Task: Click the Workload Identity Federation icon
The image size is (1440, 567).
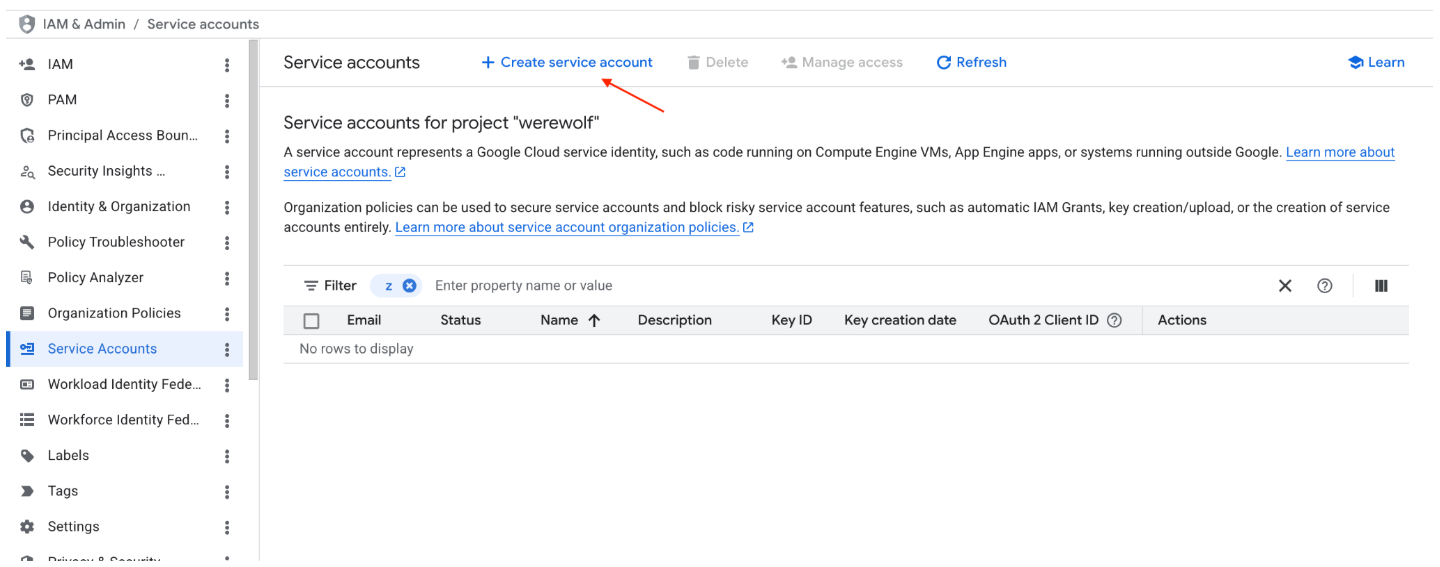Action: [x=27, y=384]
